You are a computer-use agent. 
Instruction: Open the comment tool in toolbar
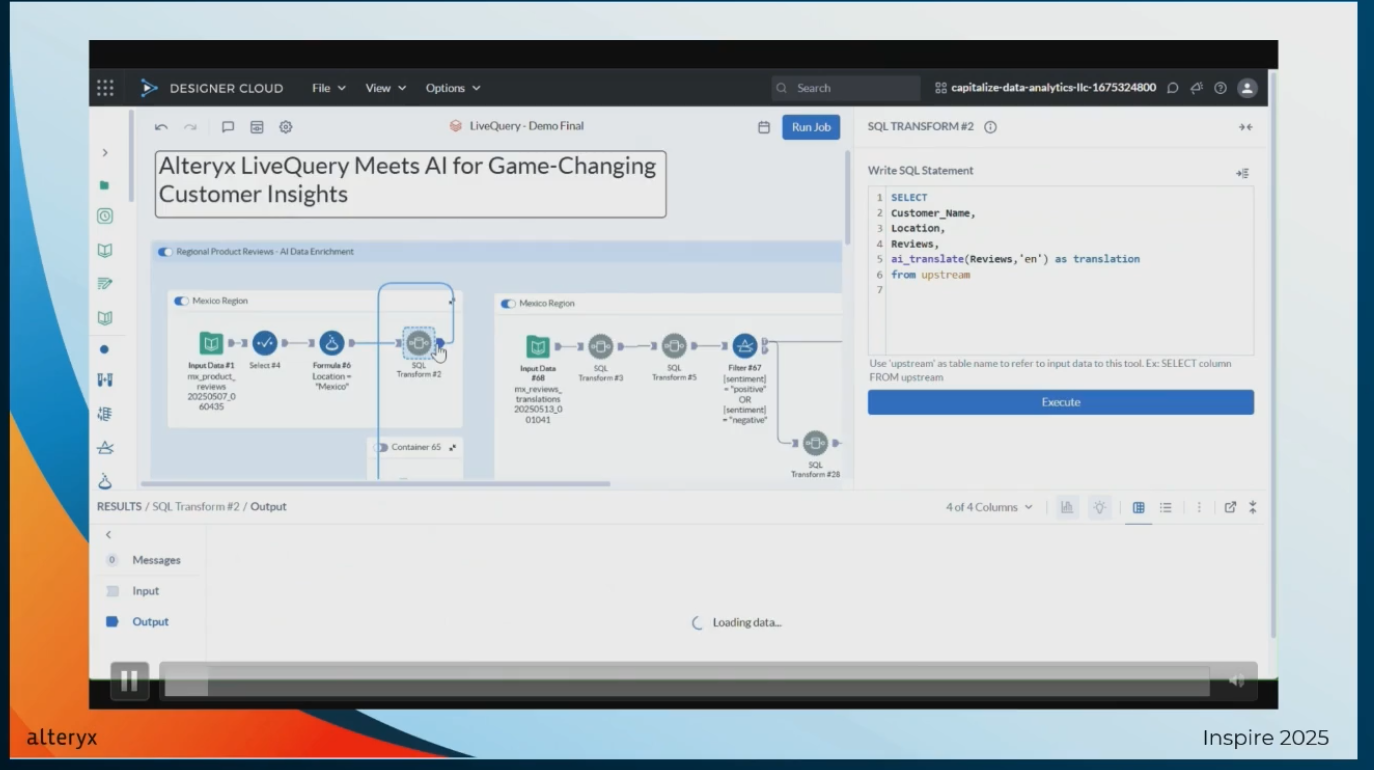click(x=228, y=127)
